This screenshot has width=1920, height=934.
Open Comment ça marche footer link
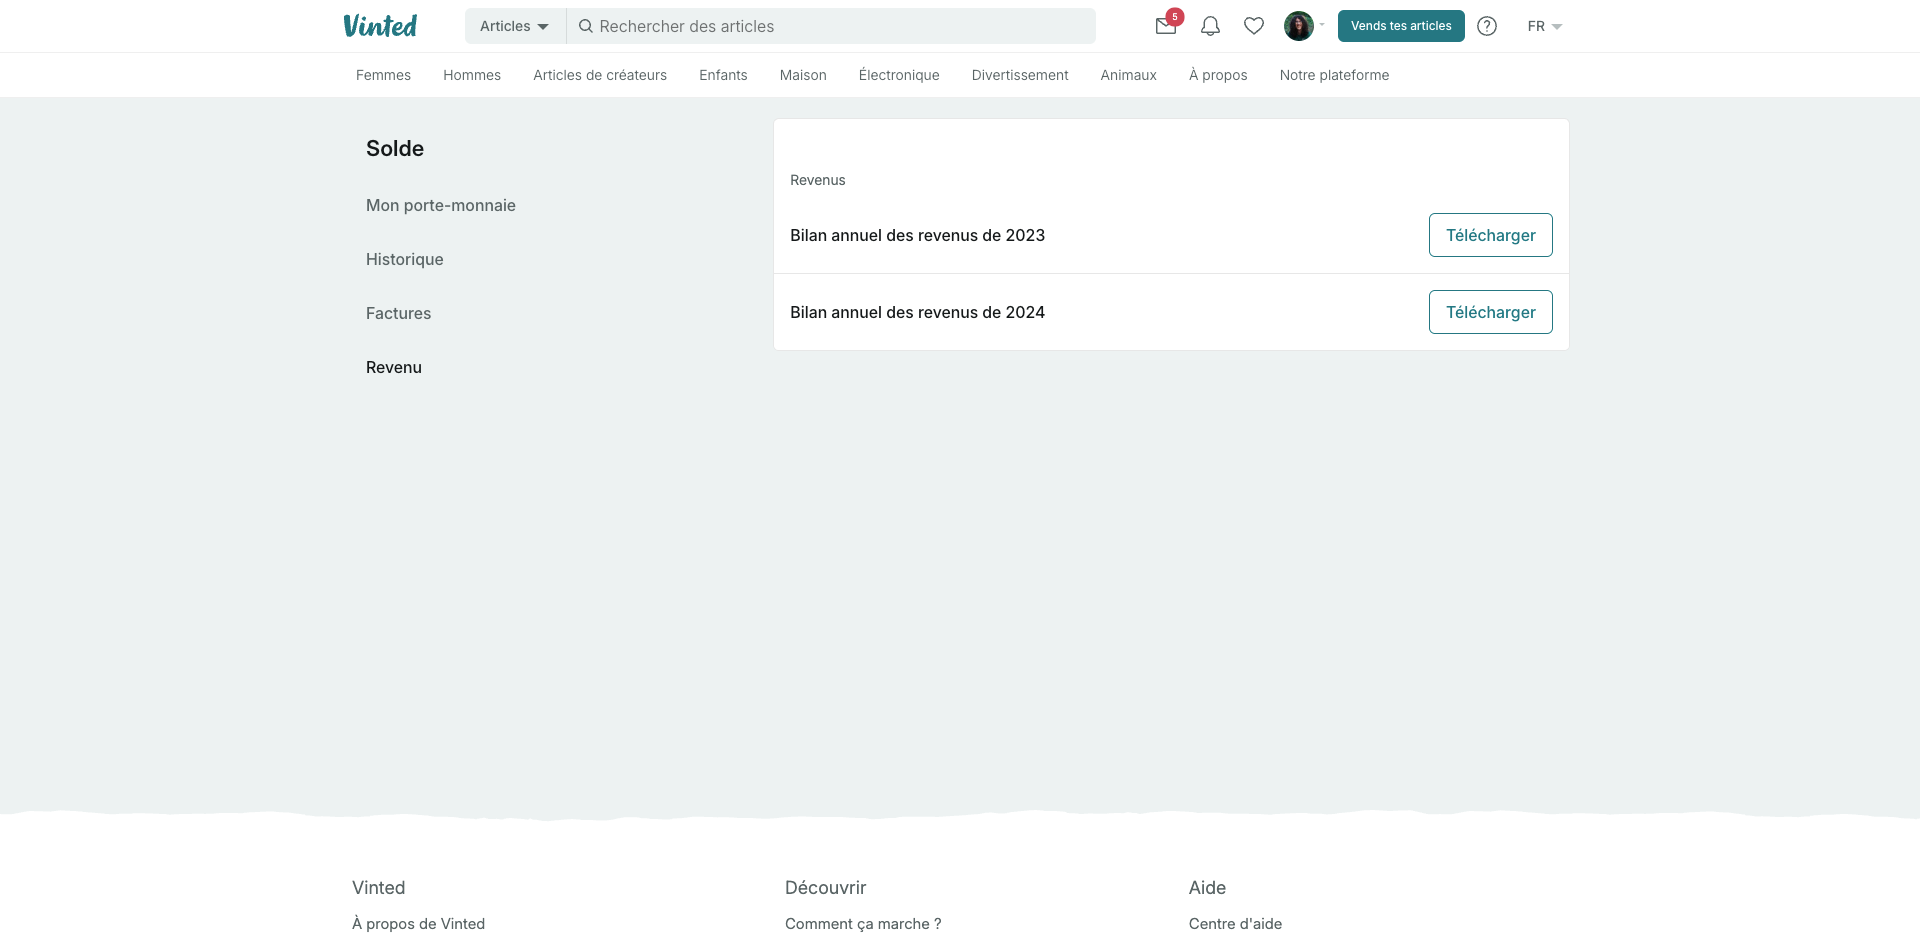click(x=863, y=924)
